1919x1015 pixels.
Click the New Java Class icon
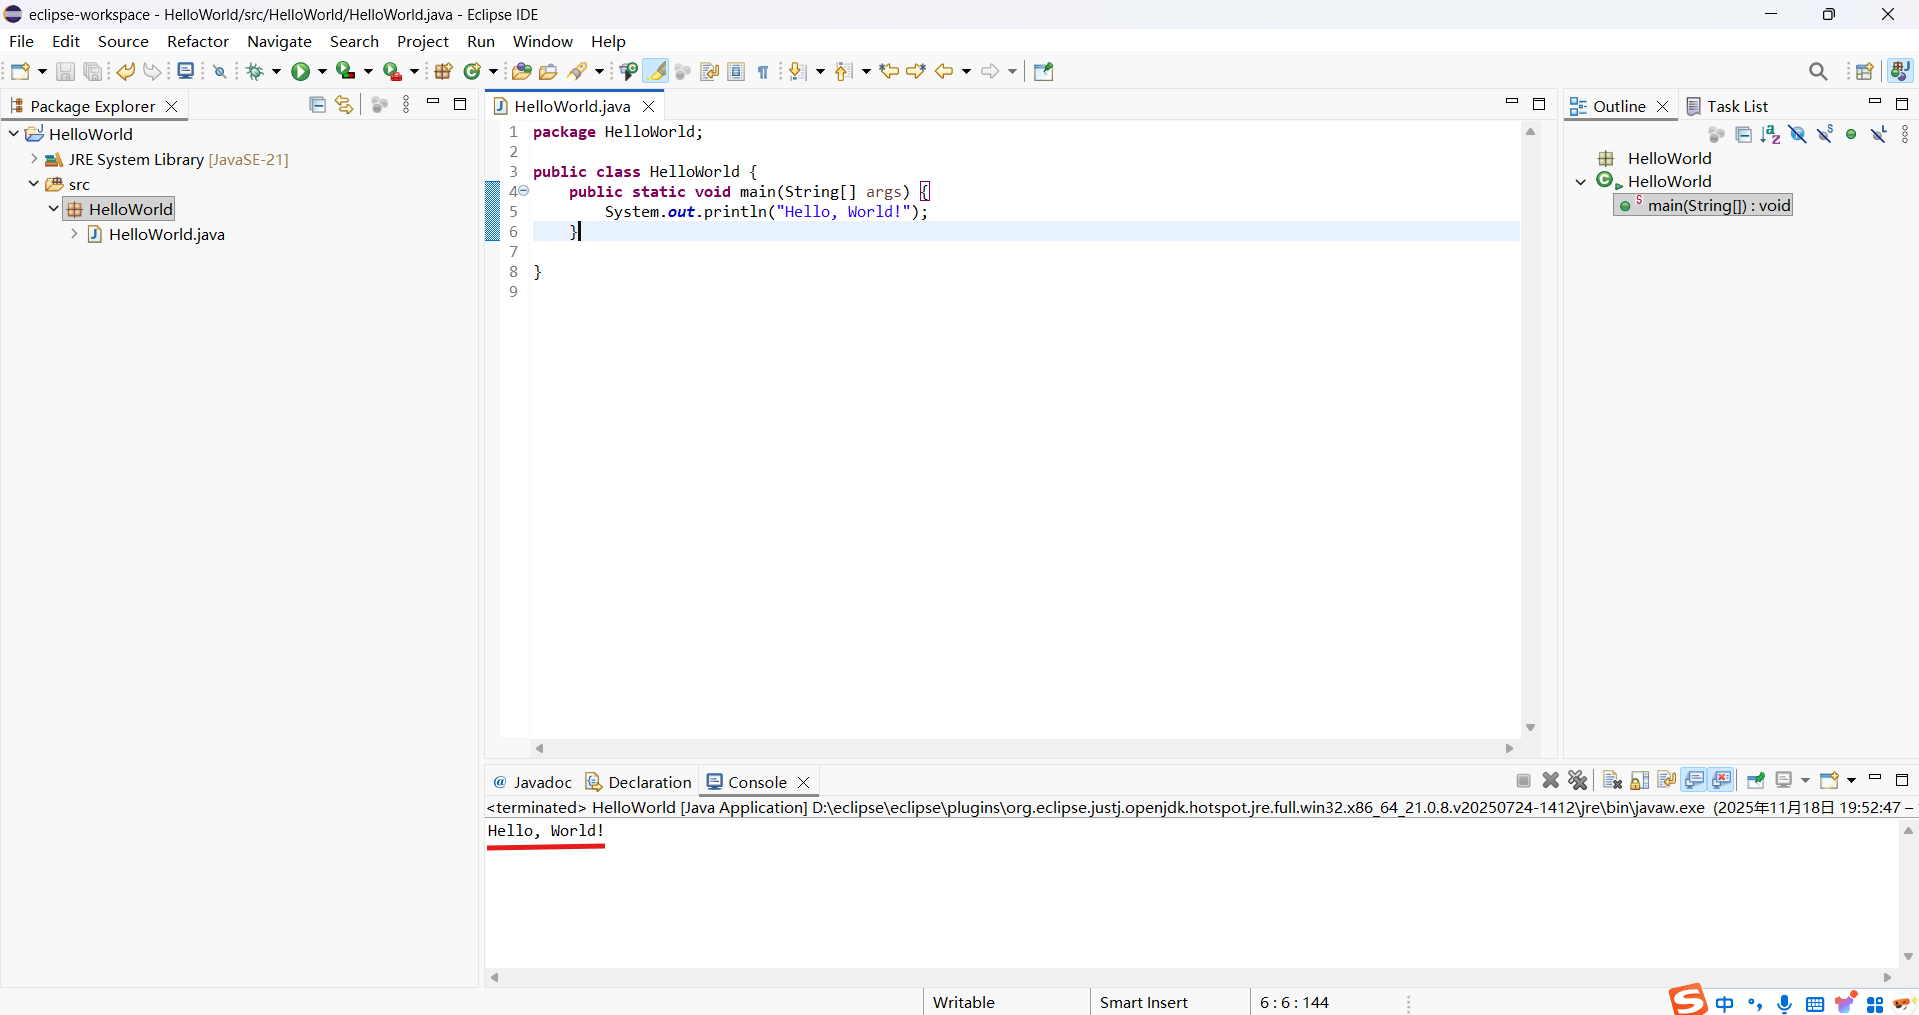pyautogui.click(x=473, y=71)
